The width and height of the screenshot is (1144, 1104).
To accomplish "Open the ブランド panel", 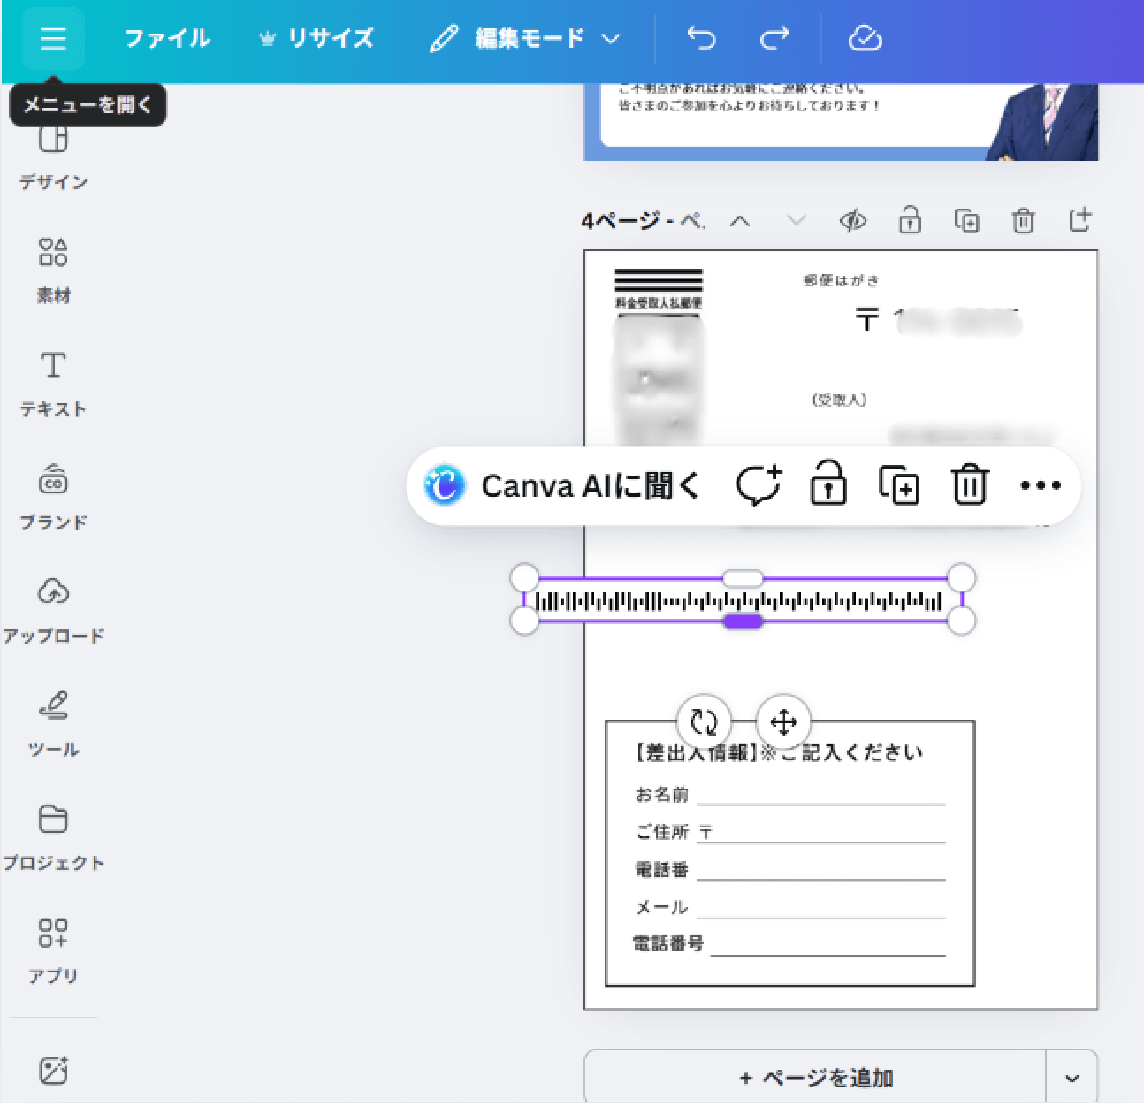I will [53, 495].
